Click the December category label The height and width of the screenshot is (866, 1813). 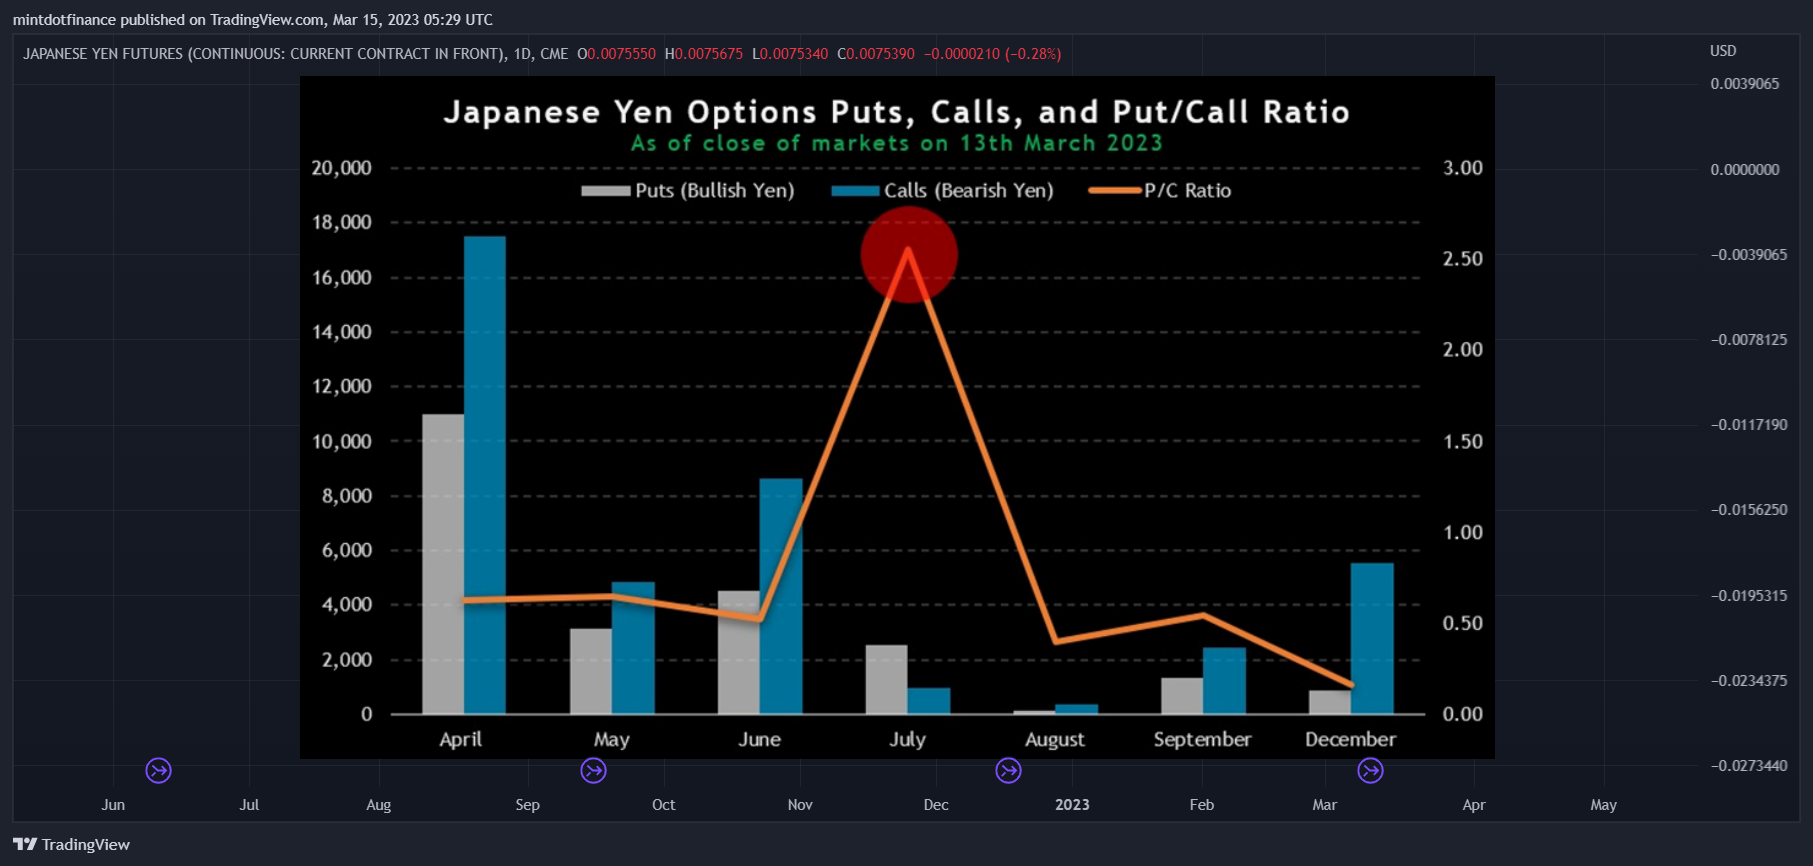click(x=1351, y=740)
